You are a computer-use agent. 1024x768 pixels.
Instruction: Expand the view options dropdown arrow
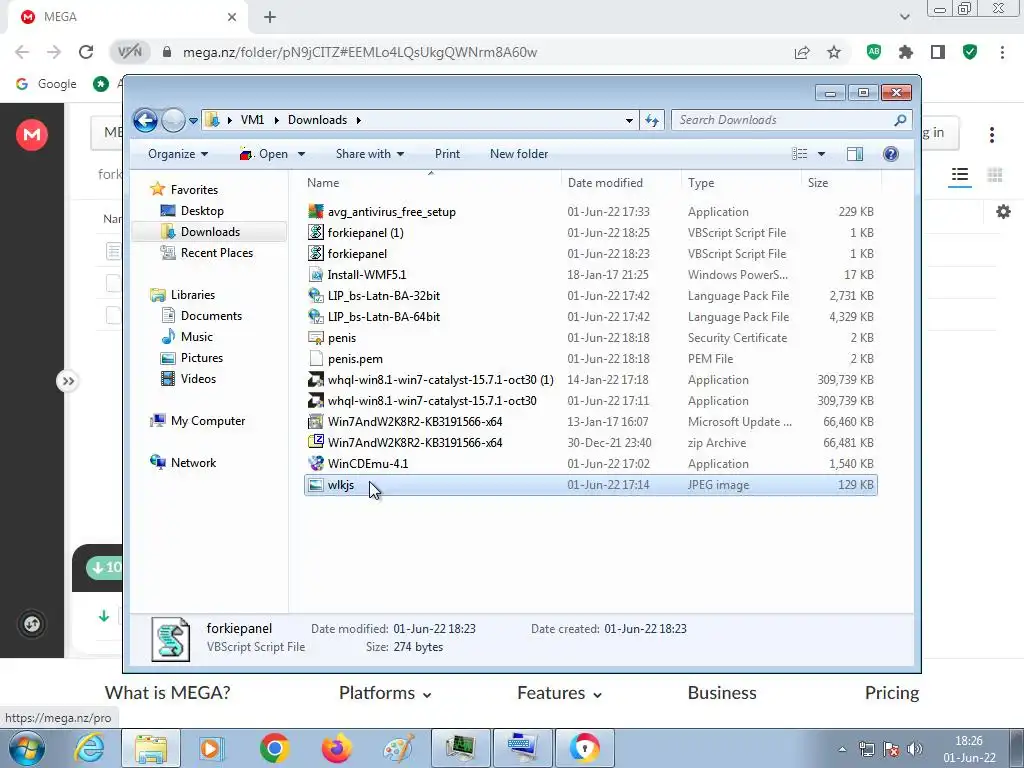(x=822, y=154)
